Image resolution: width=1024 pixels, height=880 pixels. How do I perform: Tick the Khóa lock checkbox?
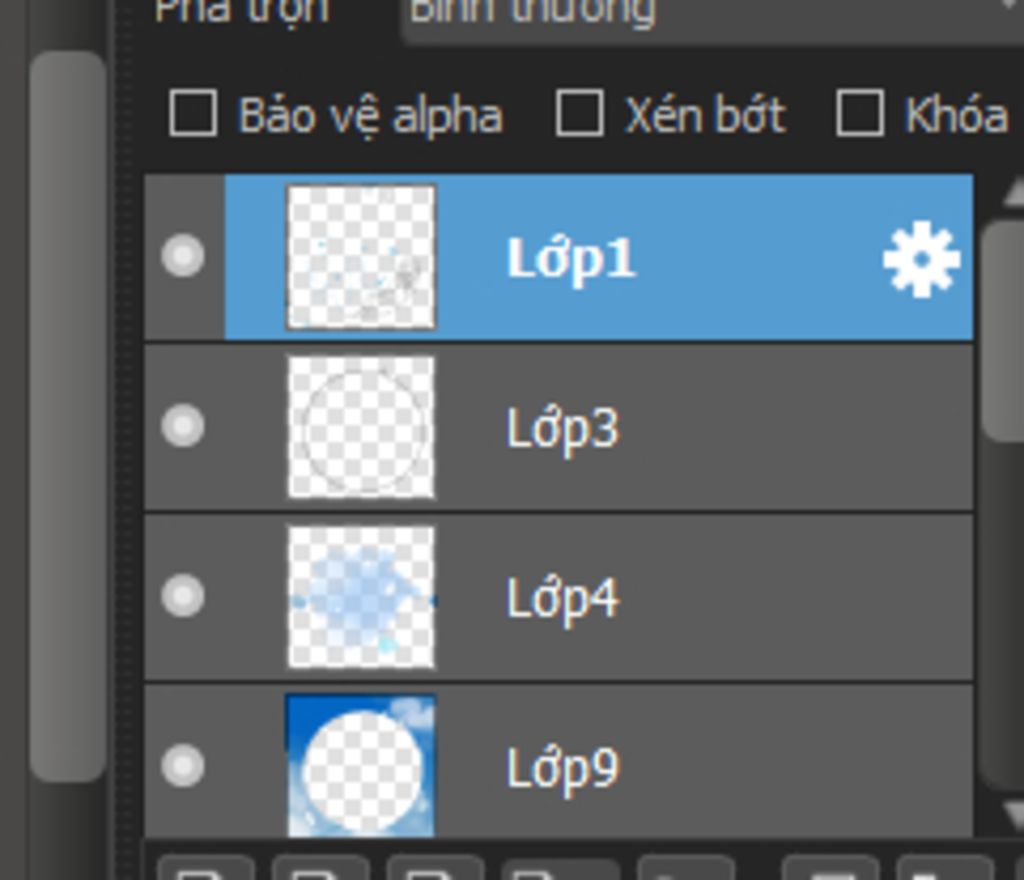click(860, 114)
